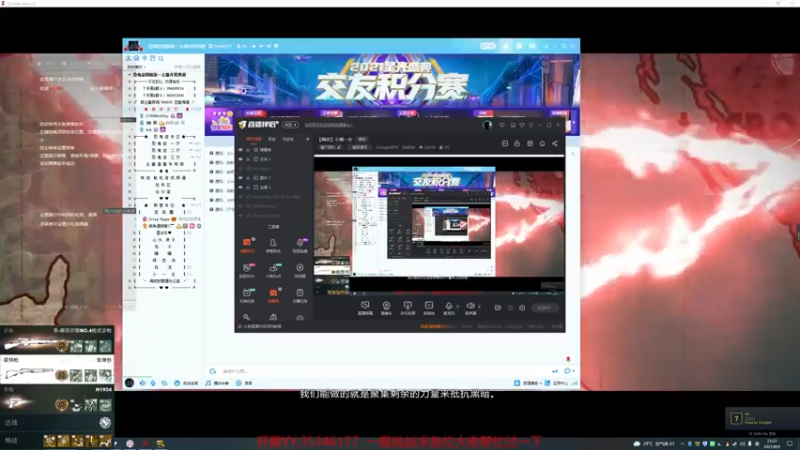This screenshot has height=450, width=800.
Task: Toggle eye visibility for fourth source row
Action: tap(241, 178)
